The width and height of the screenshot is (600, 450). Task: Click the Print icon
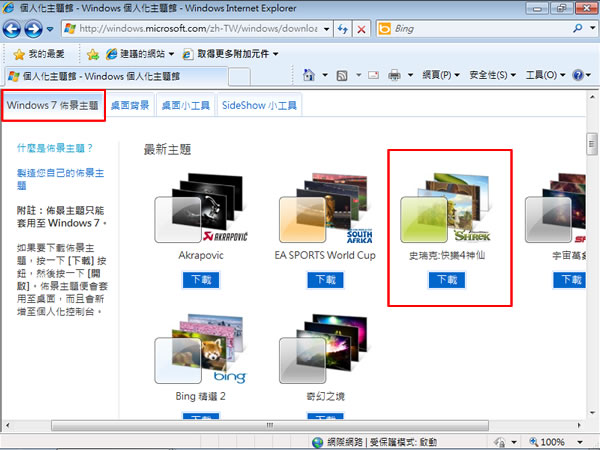pyautogui.click(x=394, y=75)
